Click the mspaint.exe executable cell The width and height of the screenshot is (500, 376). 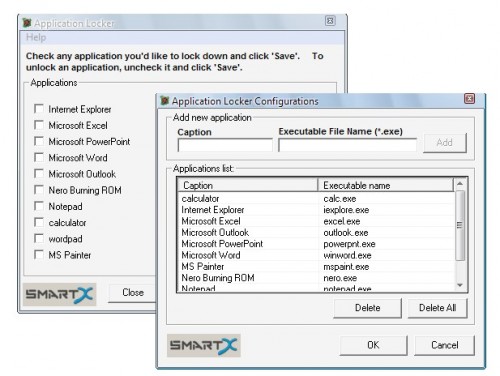346,267
